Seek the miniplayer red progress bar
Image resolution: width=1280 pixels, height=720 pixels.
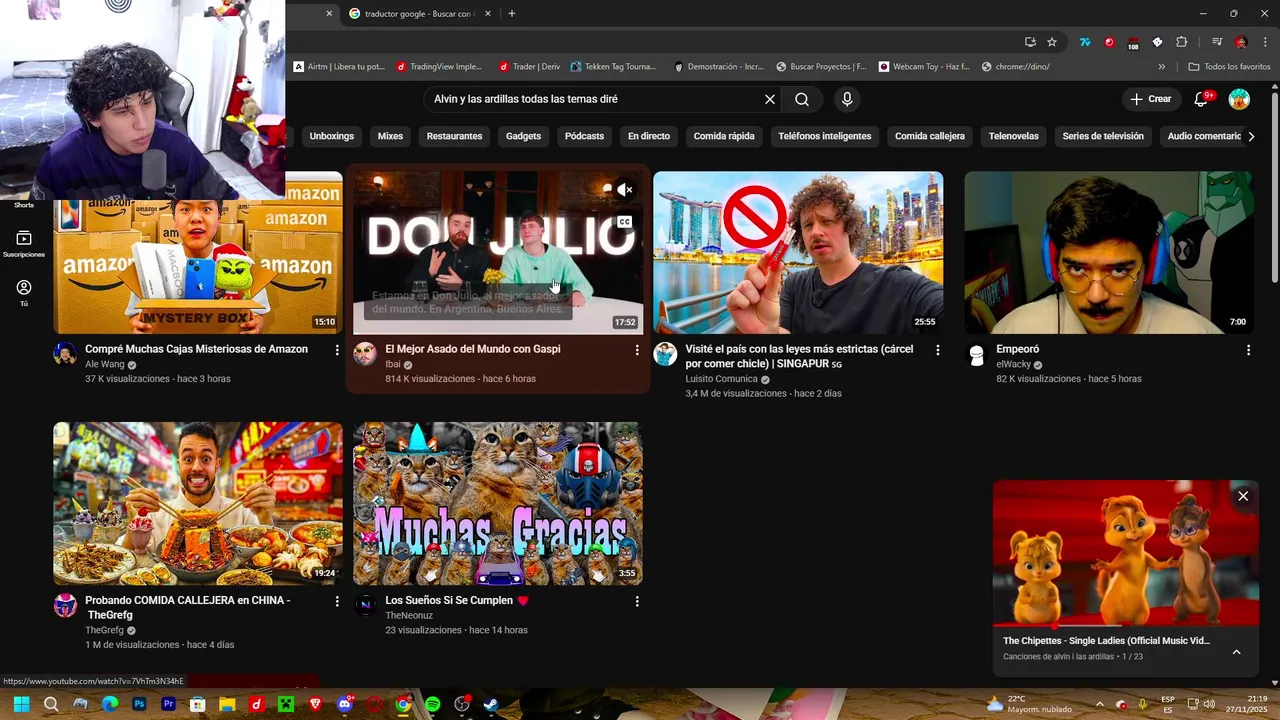tap(1126, 626)
